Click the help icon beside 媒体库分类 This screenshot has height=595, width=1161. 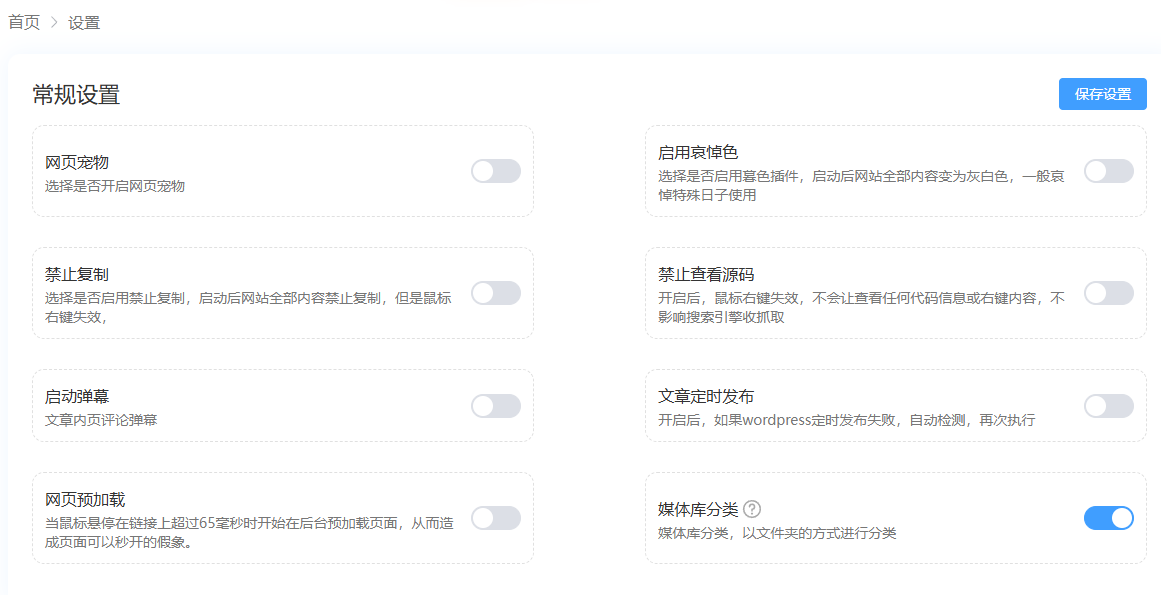pos(752,509)
